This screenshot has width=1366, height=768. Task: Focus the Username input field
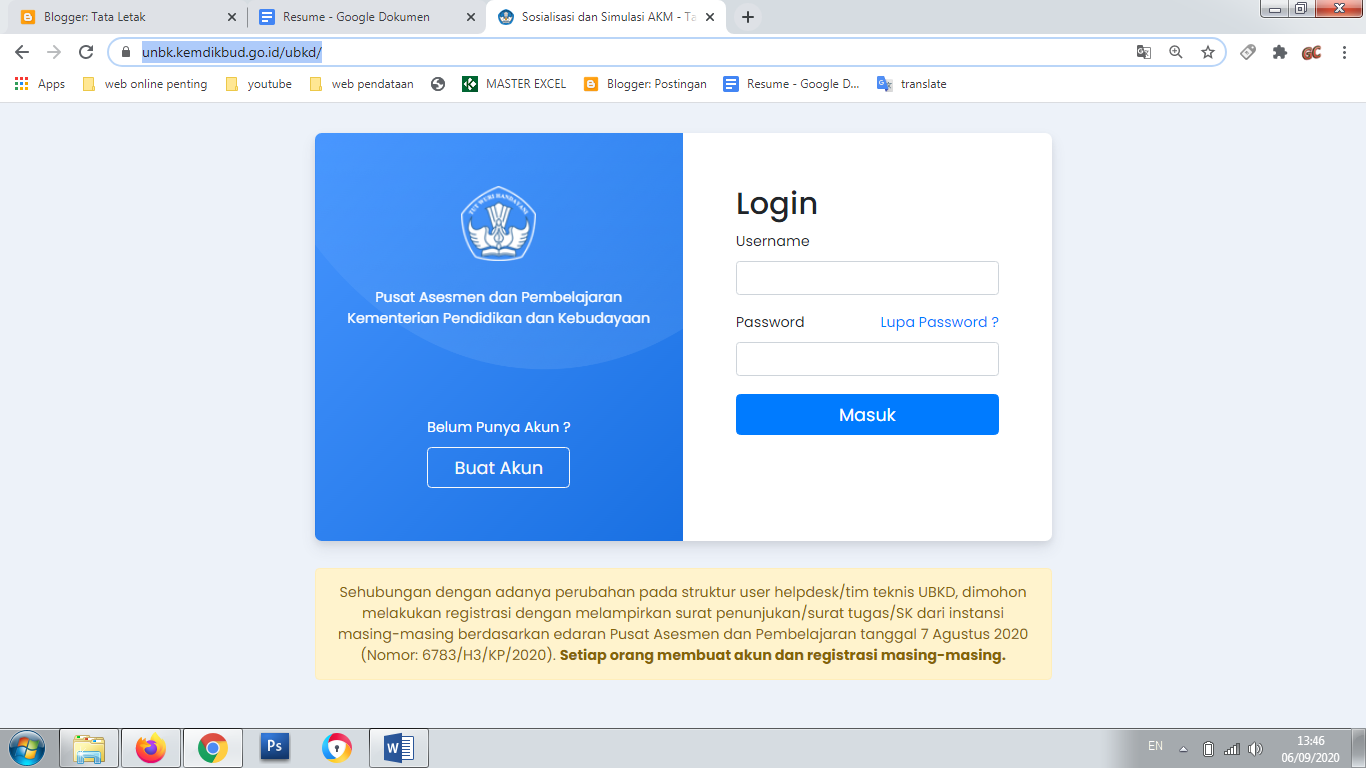tap(867, 278)
